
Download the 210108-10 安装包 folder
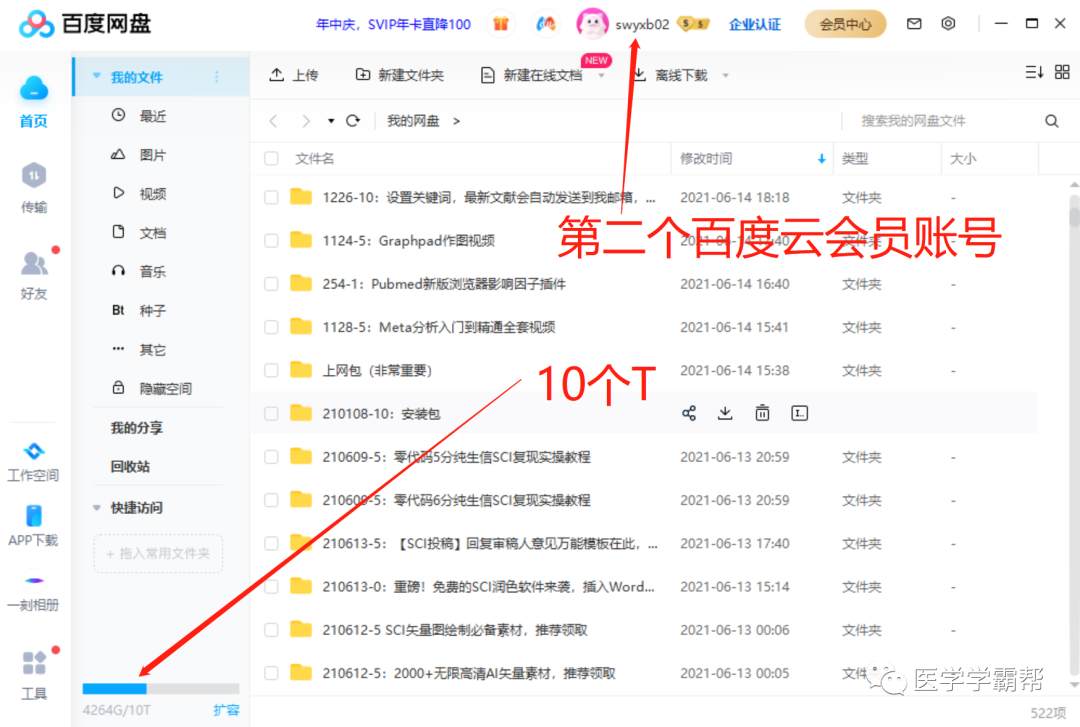click(x=725, y=413)
